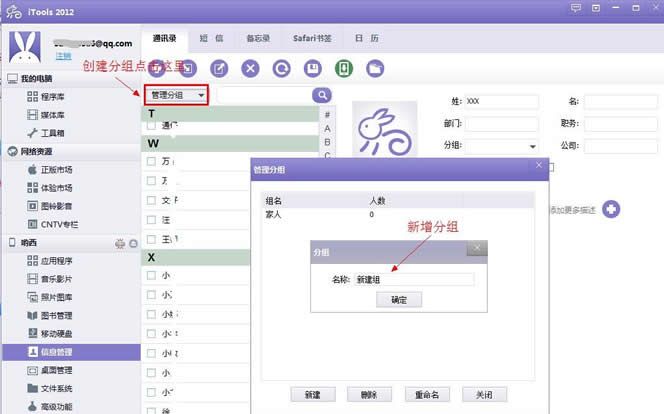The width and height of the screenshot is (664, 414).
Task: Tick the first checkbox under section X
Action: 151,276
